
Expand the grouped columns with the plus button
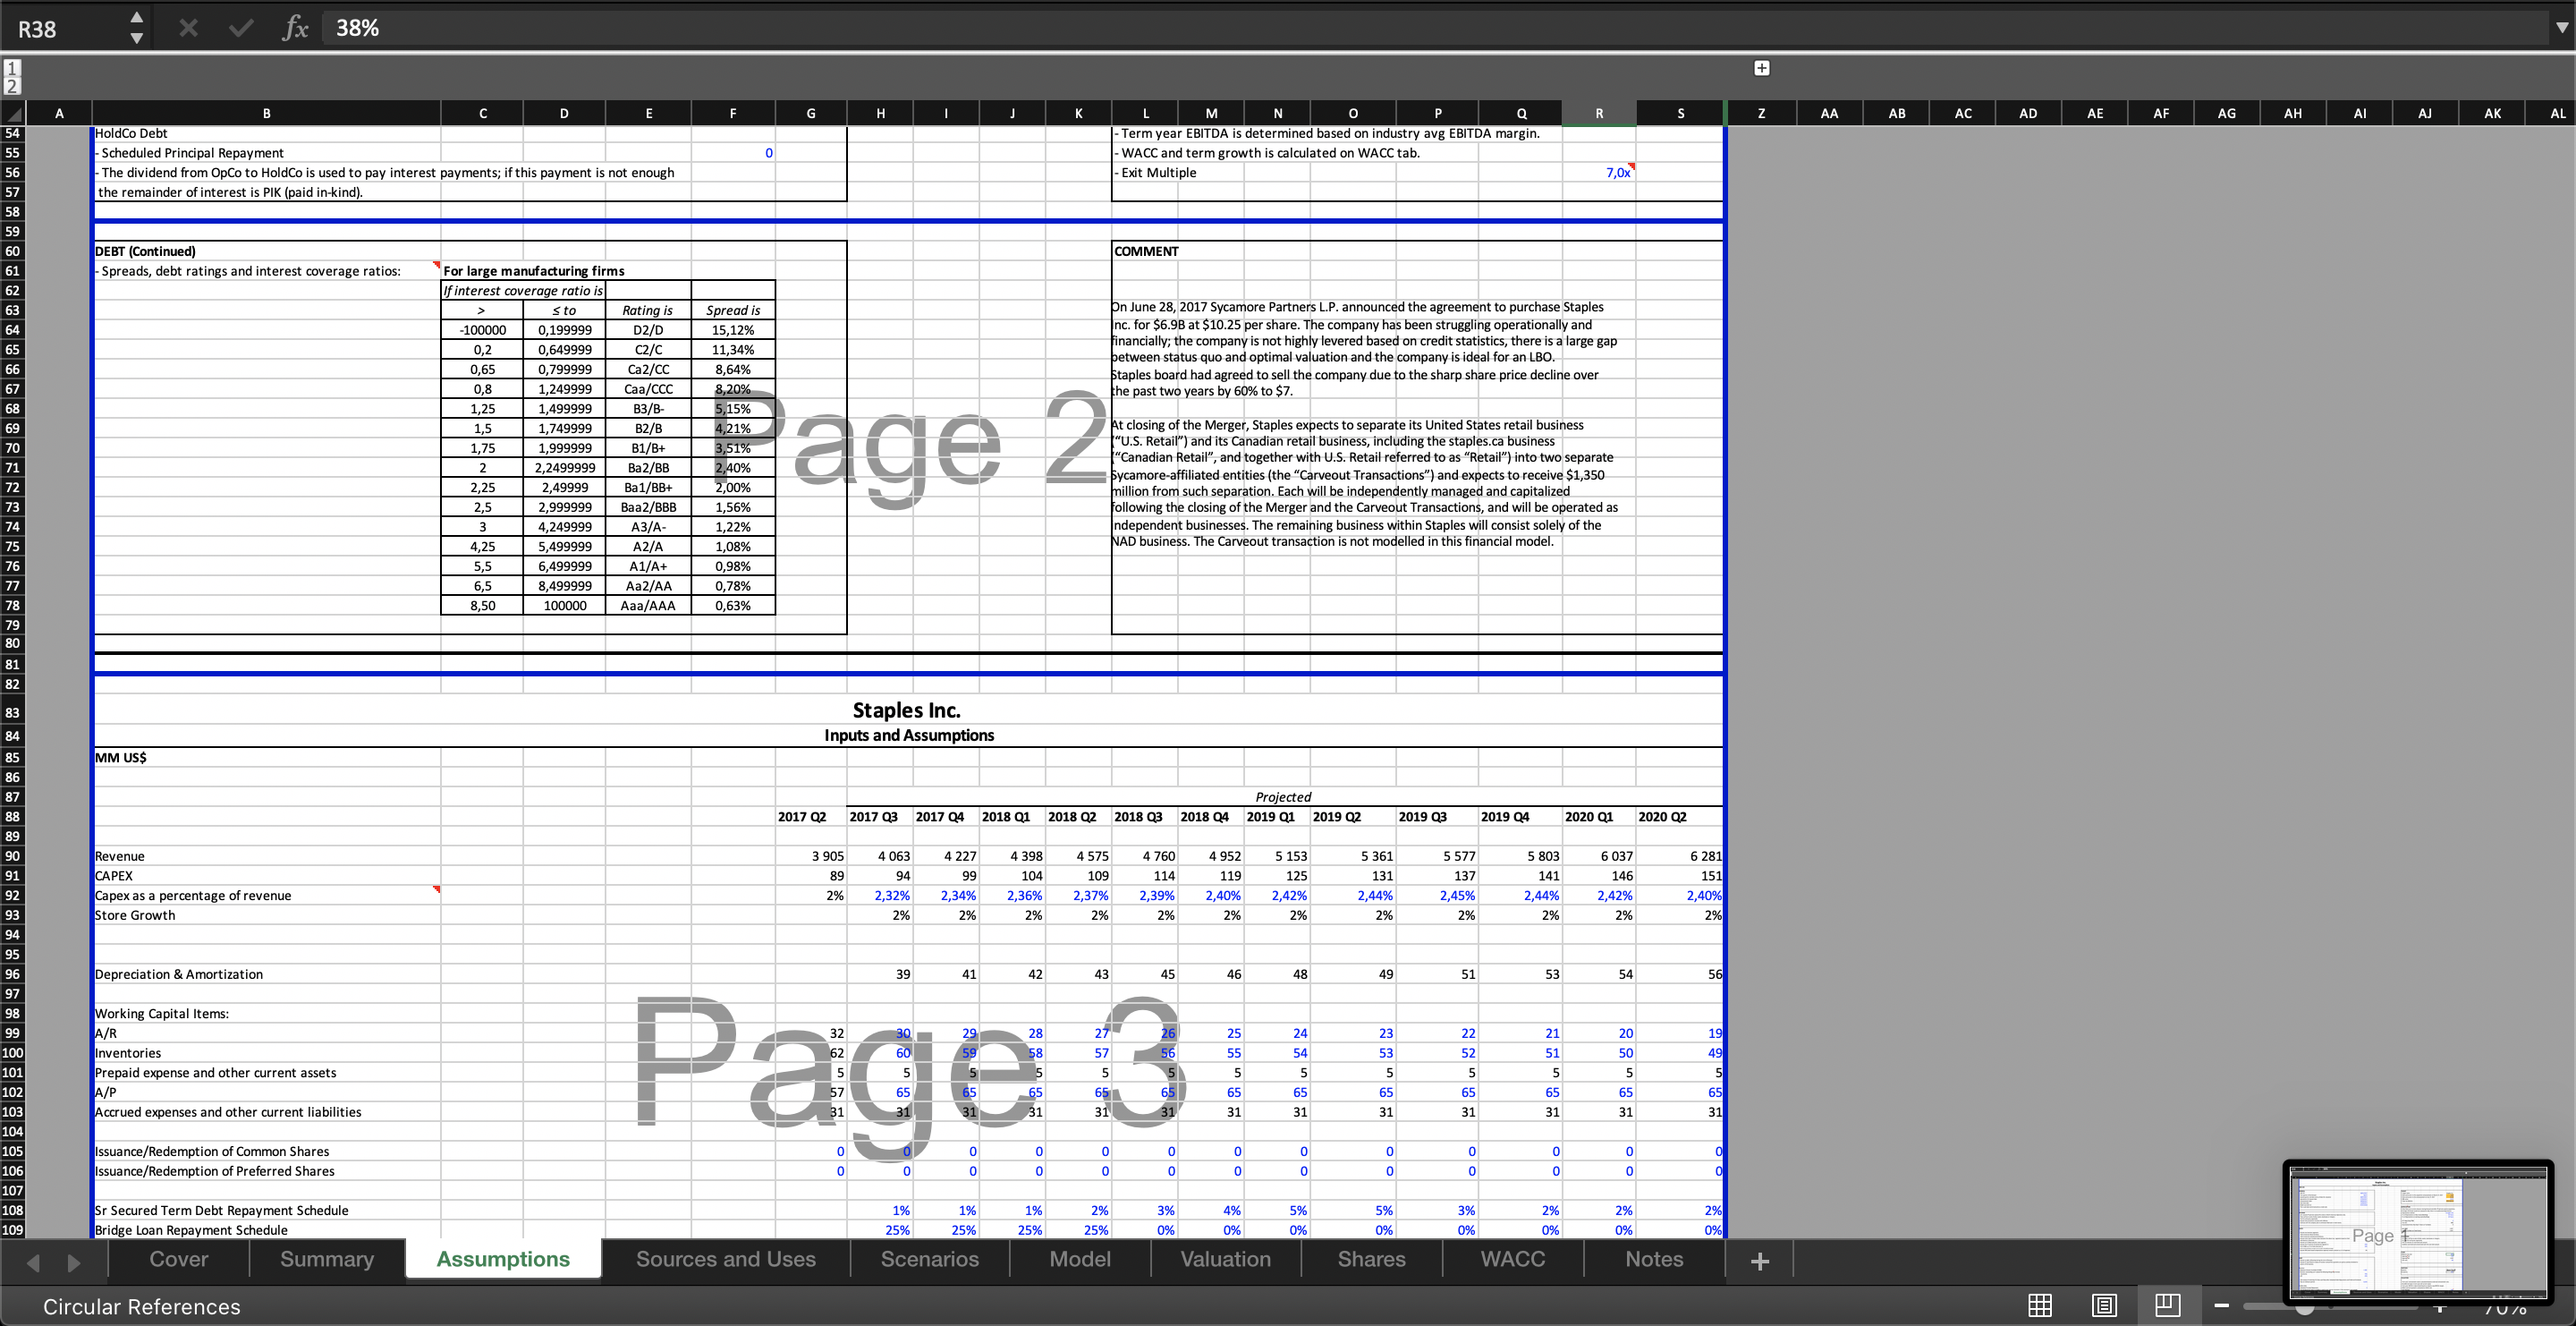(x=1762, y=68)
